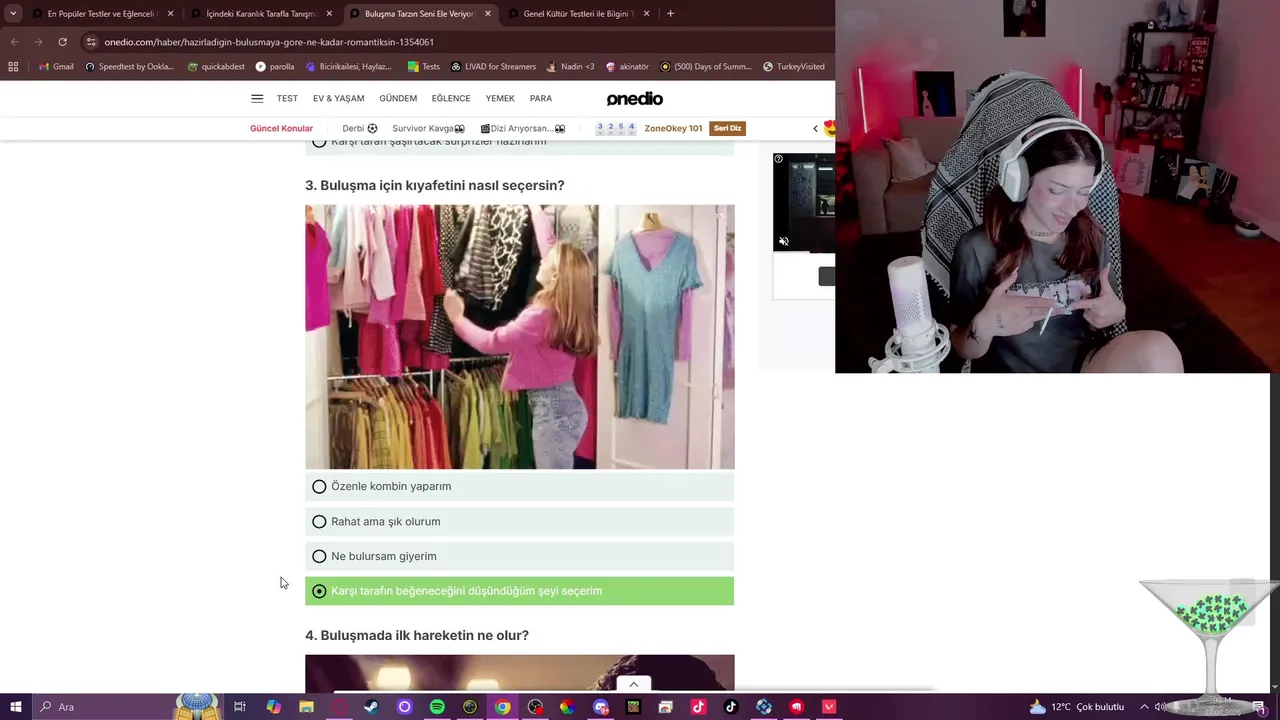Expand the bottom panel up-chevron
1280x720 pixels.
tap(633, 685)
